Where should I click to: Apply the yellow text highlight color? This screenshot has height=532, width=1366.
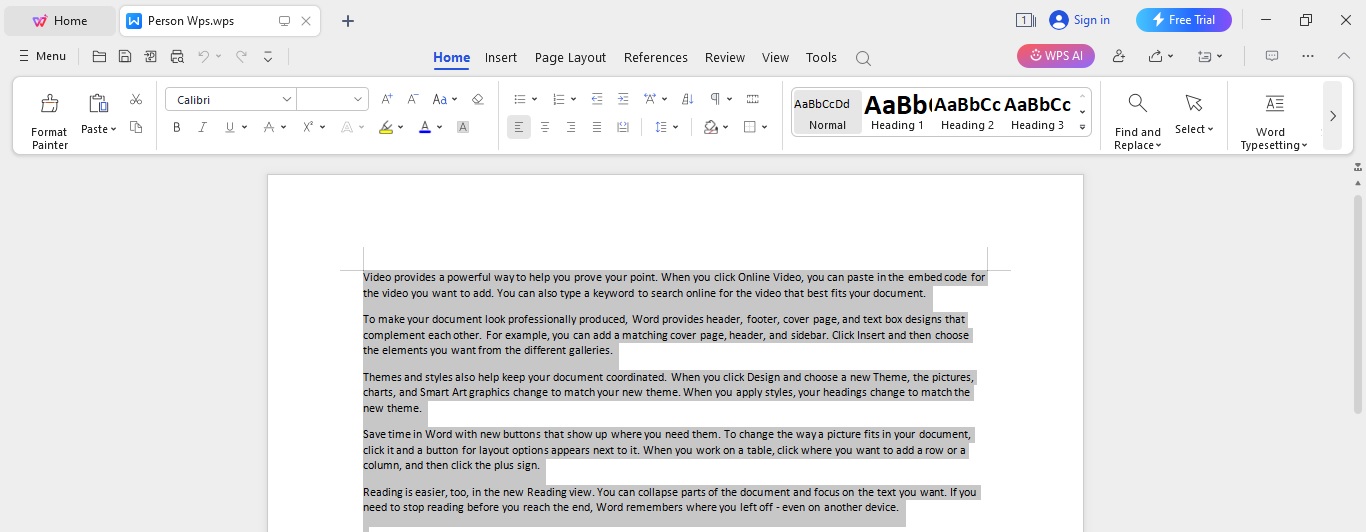387,127
